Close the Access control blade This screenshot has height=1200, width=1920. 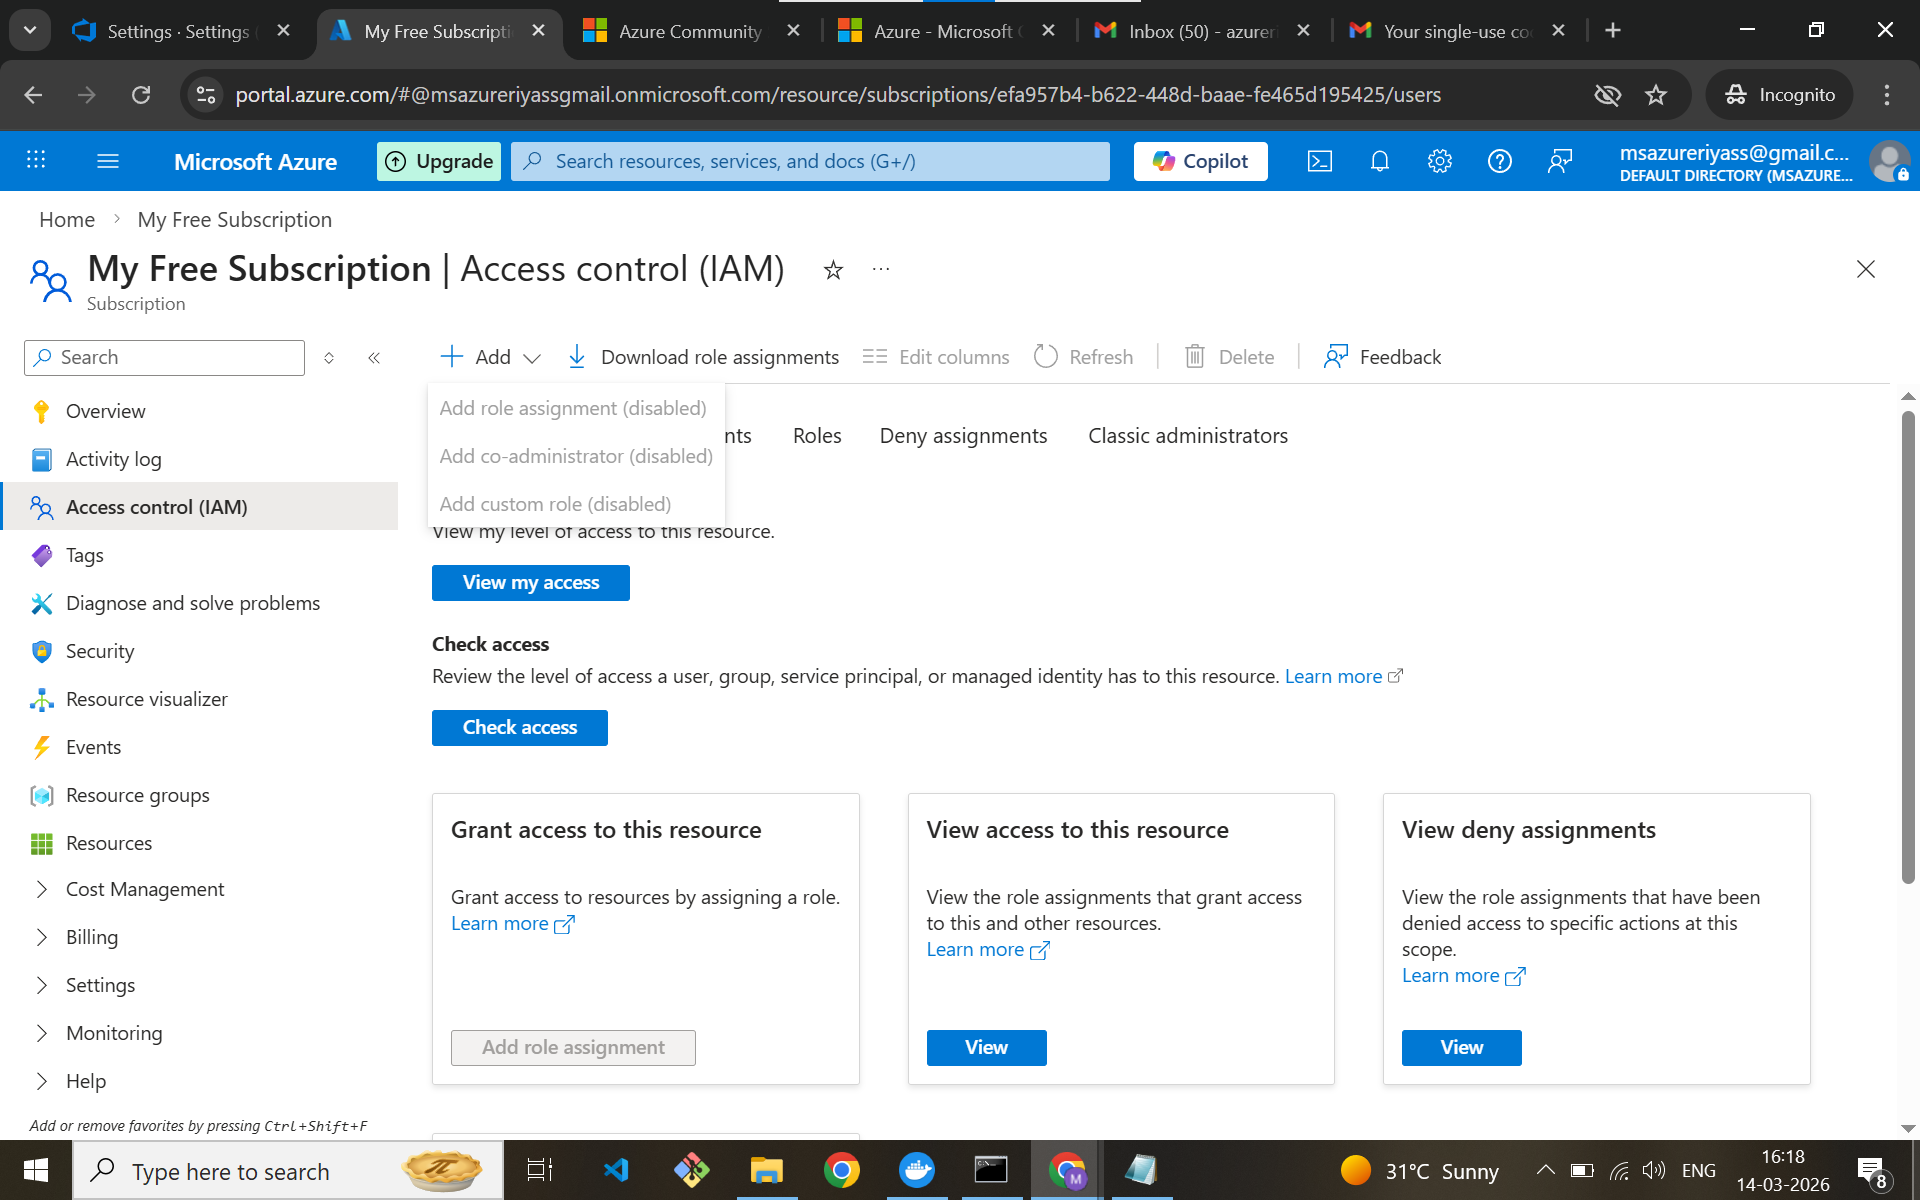click(x=1866, y=269)
